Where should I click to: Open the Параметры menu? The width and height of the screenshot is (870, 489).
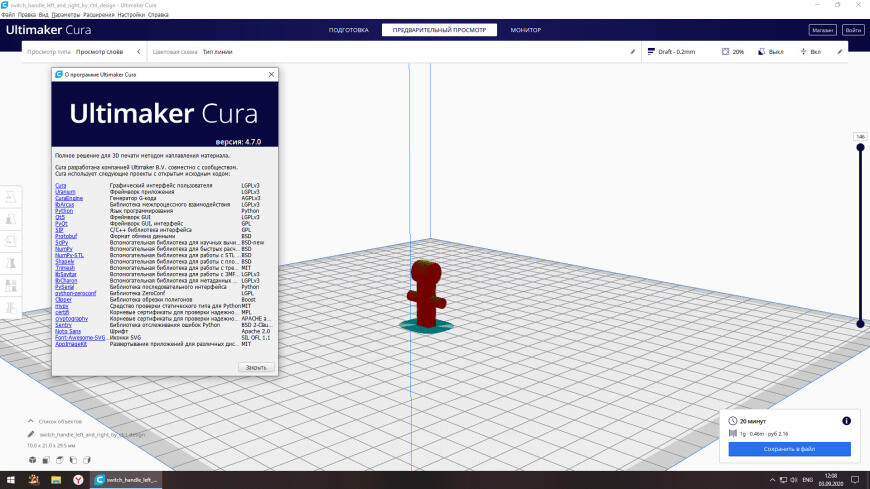[65, 15]
